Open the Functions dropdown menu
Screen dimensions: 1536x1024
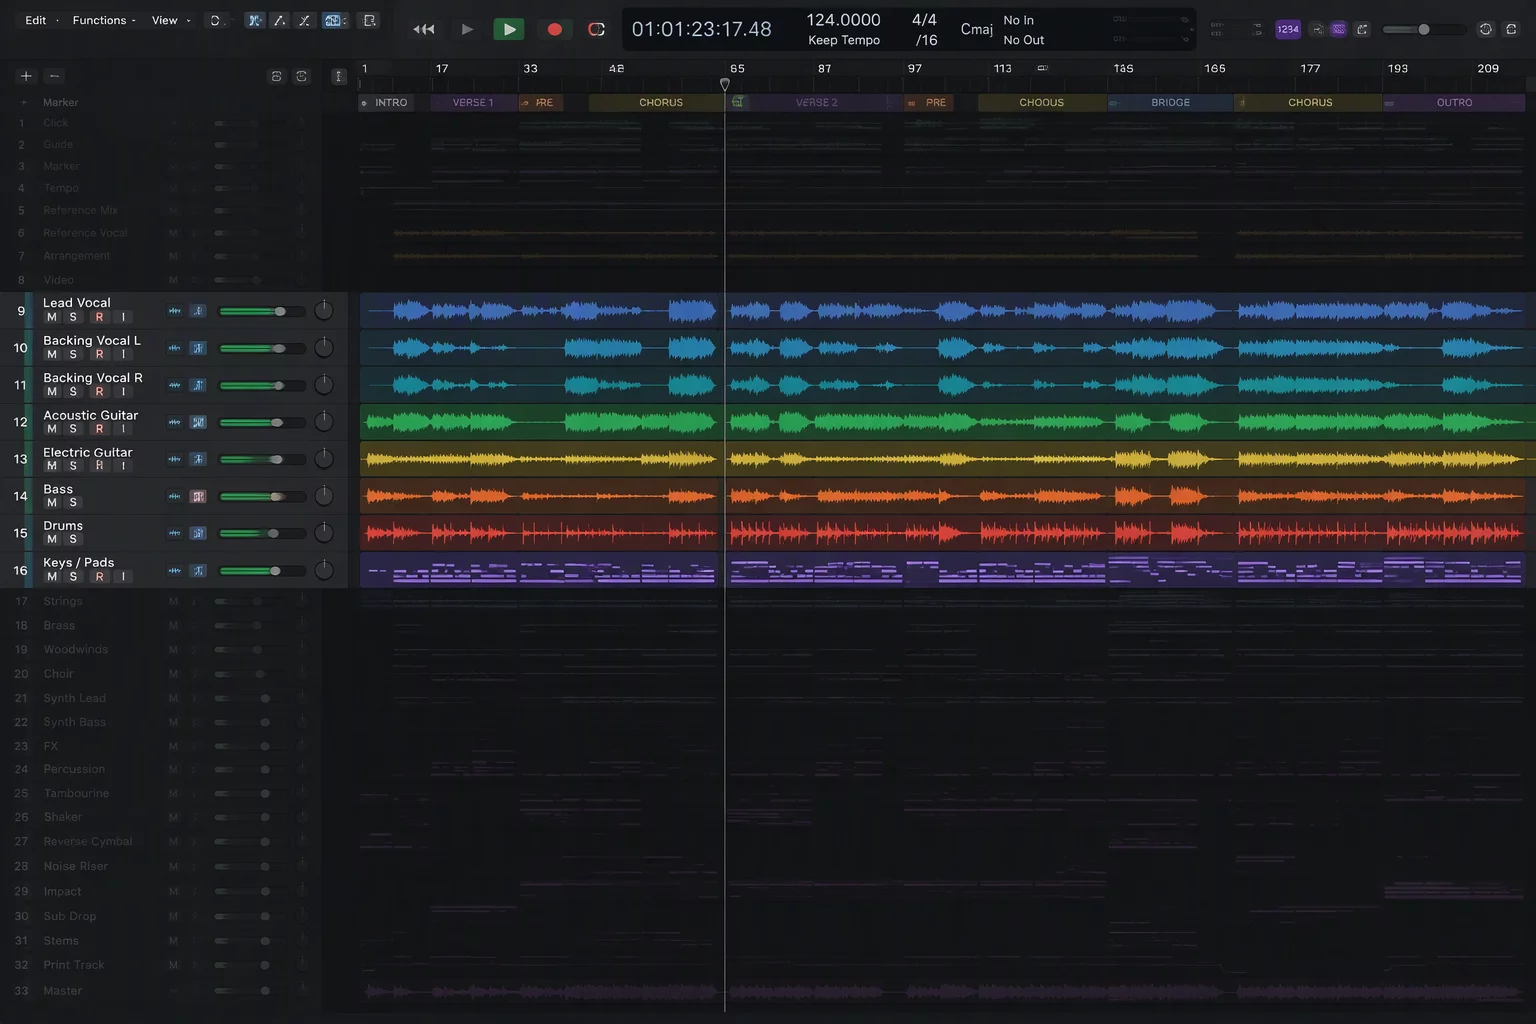click(x=104, y=20)
